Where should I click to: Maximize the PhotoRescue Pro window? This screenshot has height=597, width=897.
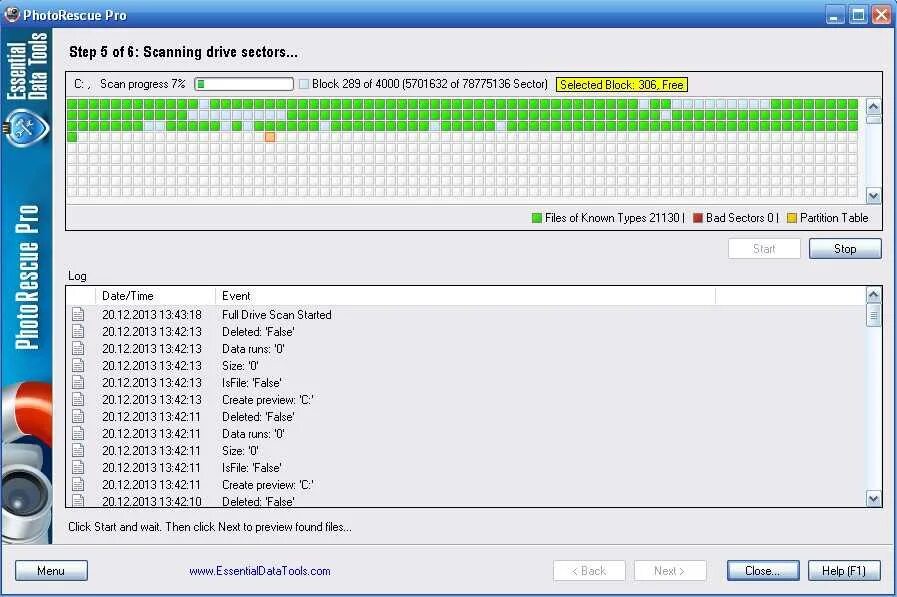coord(858,15)
